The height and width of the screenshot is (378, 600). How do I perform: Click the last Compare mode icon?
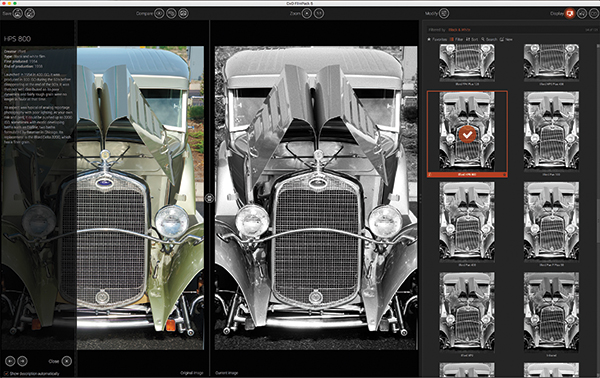coord(184,14)
